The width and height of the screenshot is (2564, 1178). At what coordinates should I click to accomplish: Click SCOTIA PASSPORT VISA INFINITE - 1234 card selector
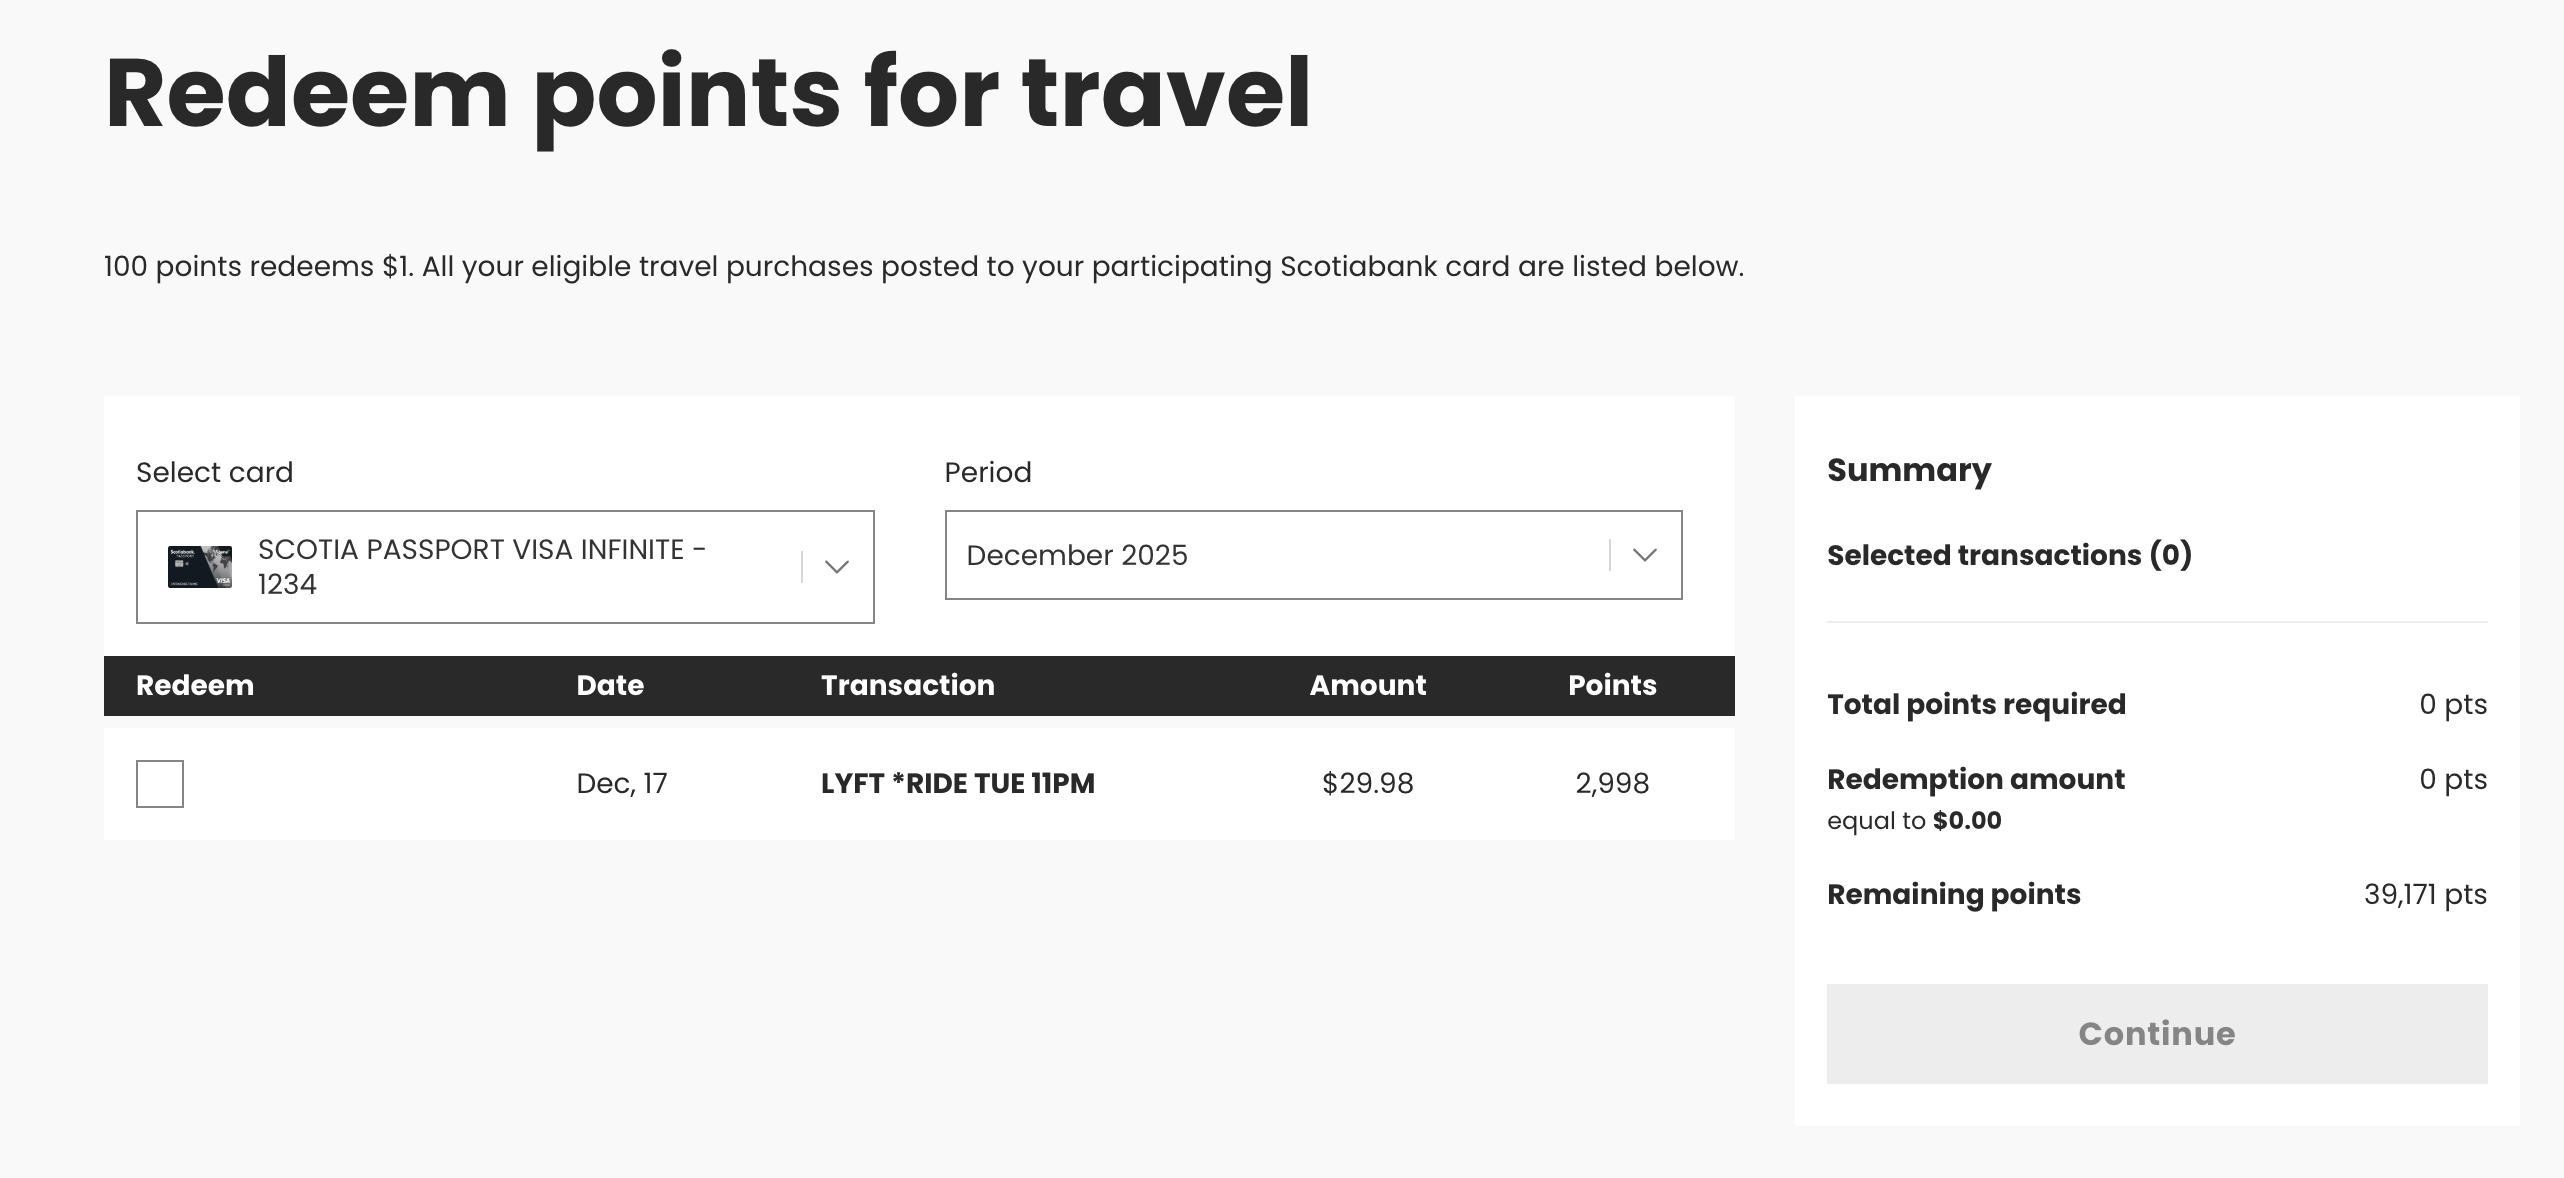505,567
